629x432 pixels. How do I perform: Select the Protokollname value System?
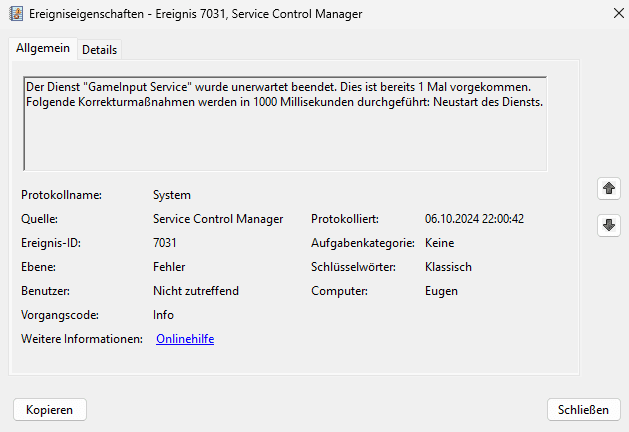(171, 195)
